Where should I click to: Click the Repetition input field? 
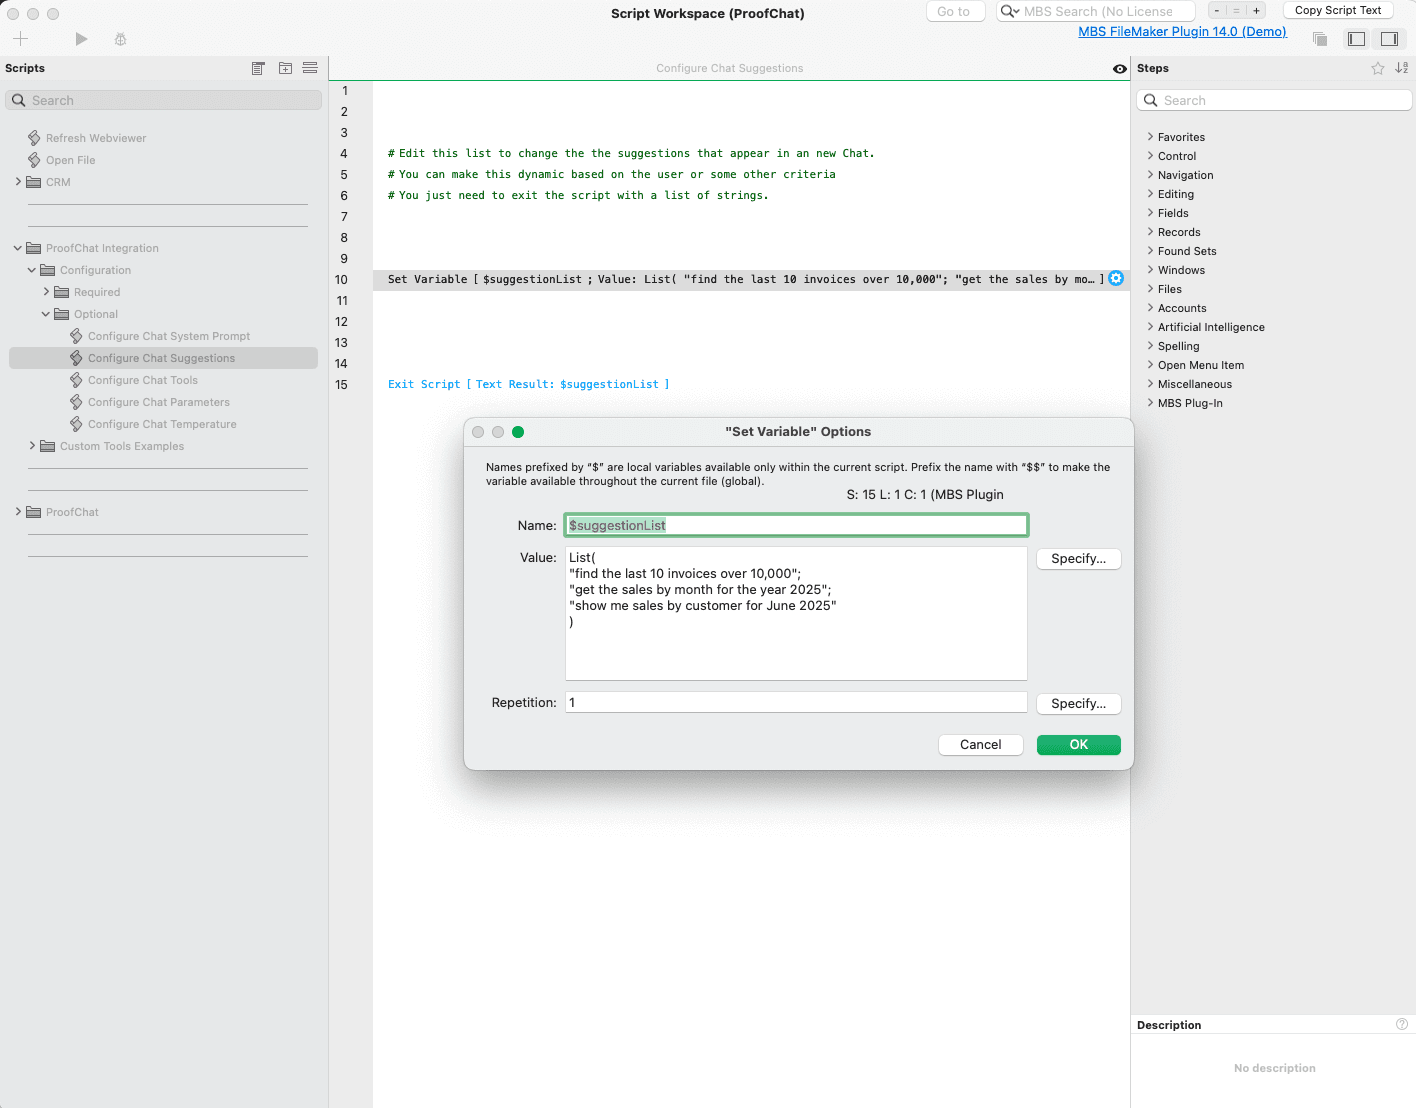[795, 702]
